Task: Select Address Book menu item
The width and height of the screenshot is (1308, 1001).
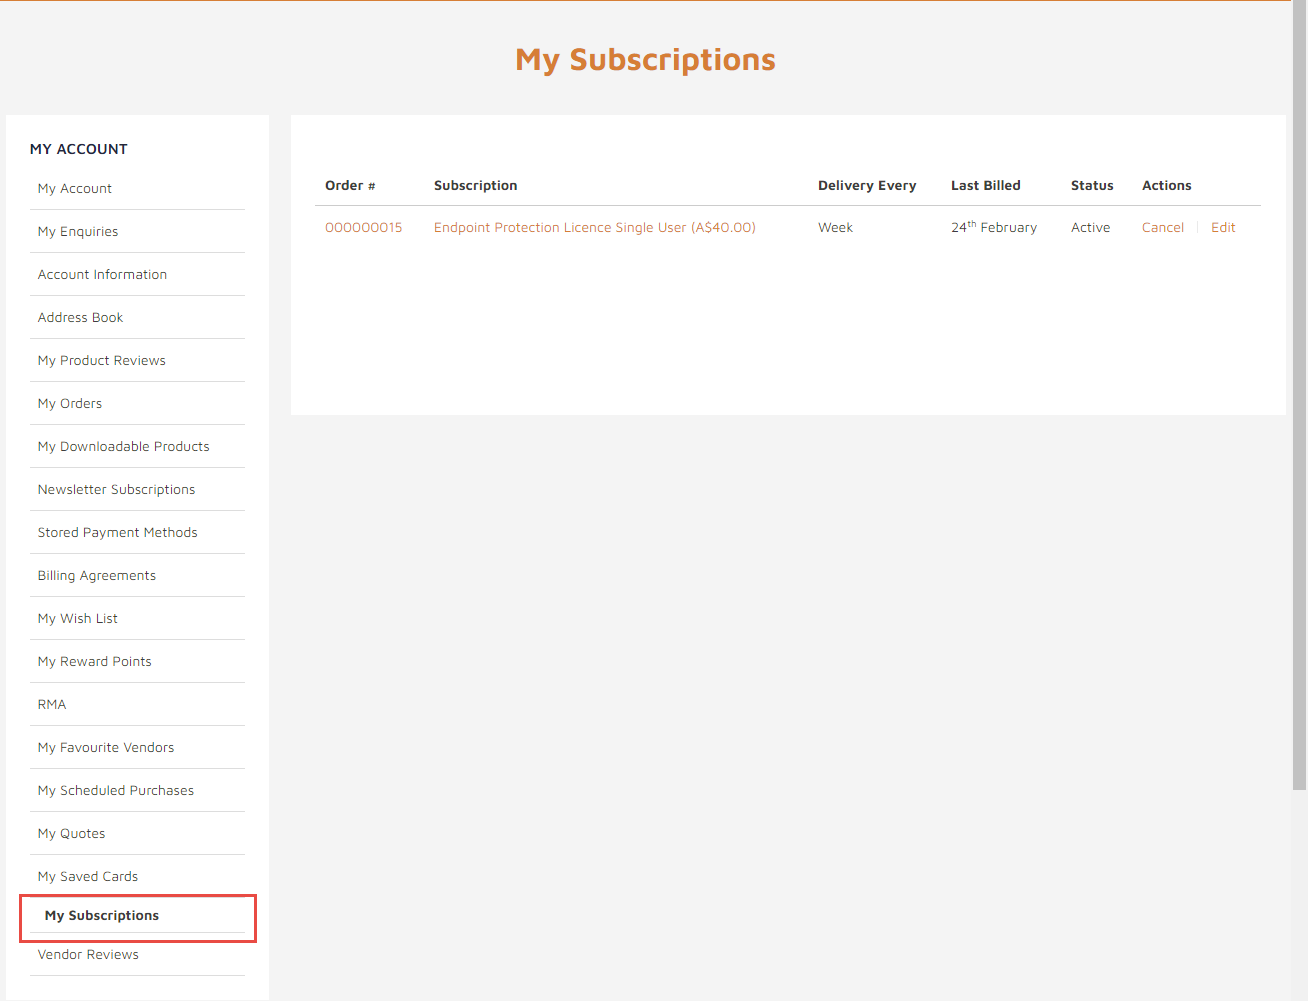Action: point(80,317)
